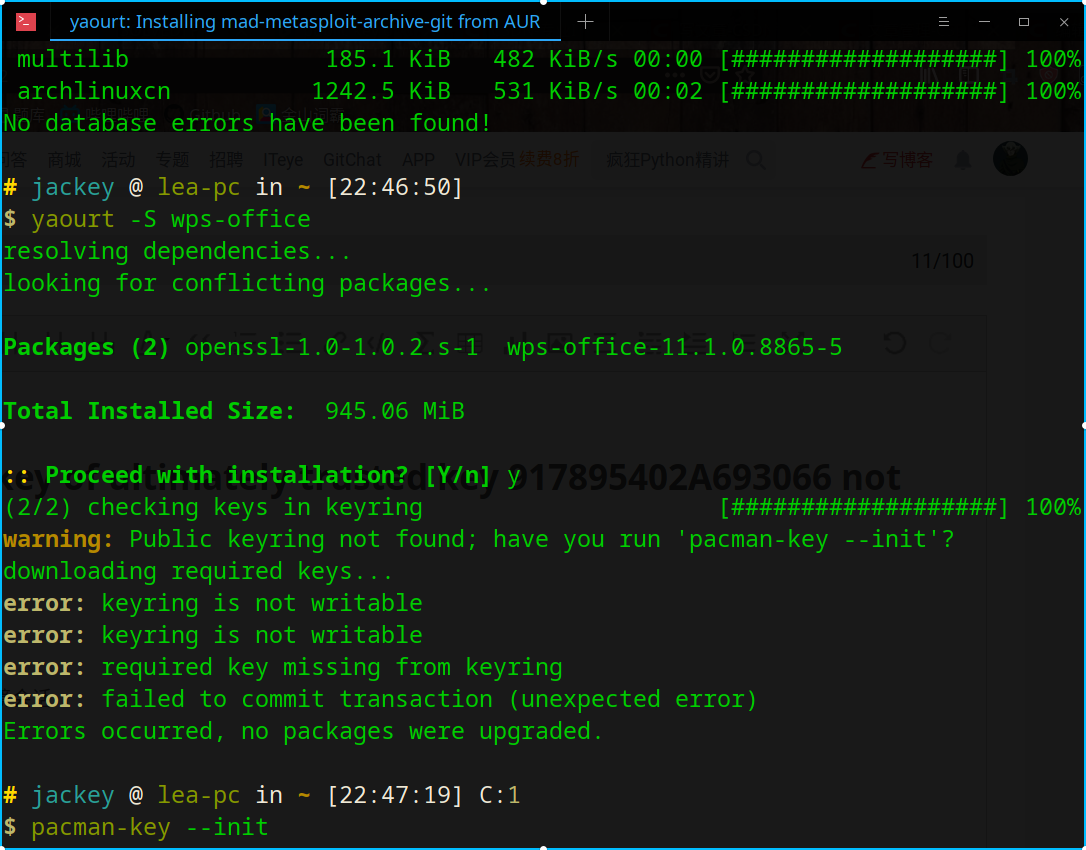Click 'wps-office-11.1.0.8865-5' package name
1086x850 pixels.
pyautogui.click(x=675, y=347)
